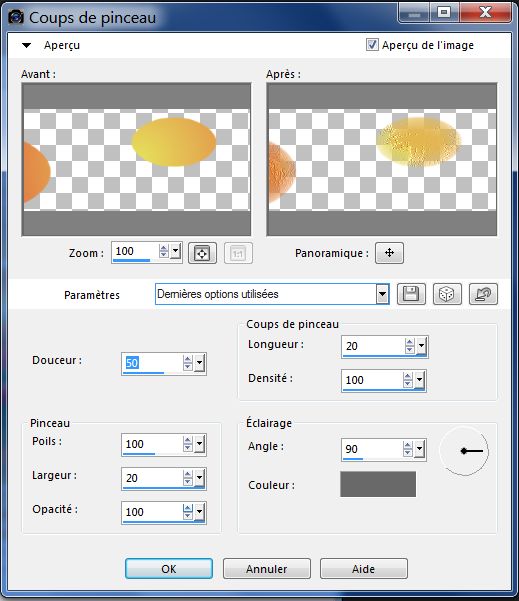Image resolution: width=519 pixels, height=601 pixels.
Task: Toggle the Aperçu de l'image checkbox
Action: pos(372,45)
